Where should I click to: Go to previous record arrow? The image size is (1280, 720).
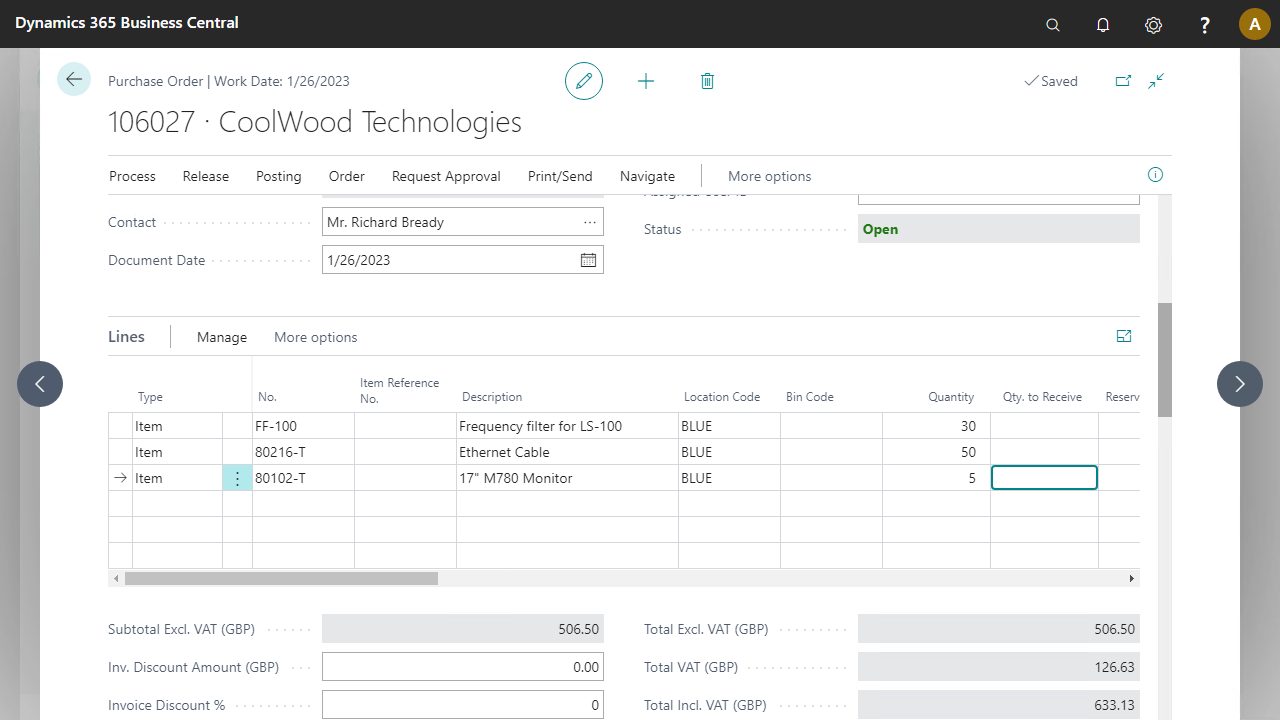(40, 384)
